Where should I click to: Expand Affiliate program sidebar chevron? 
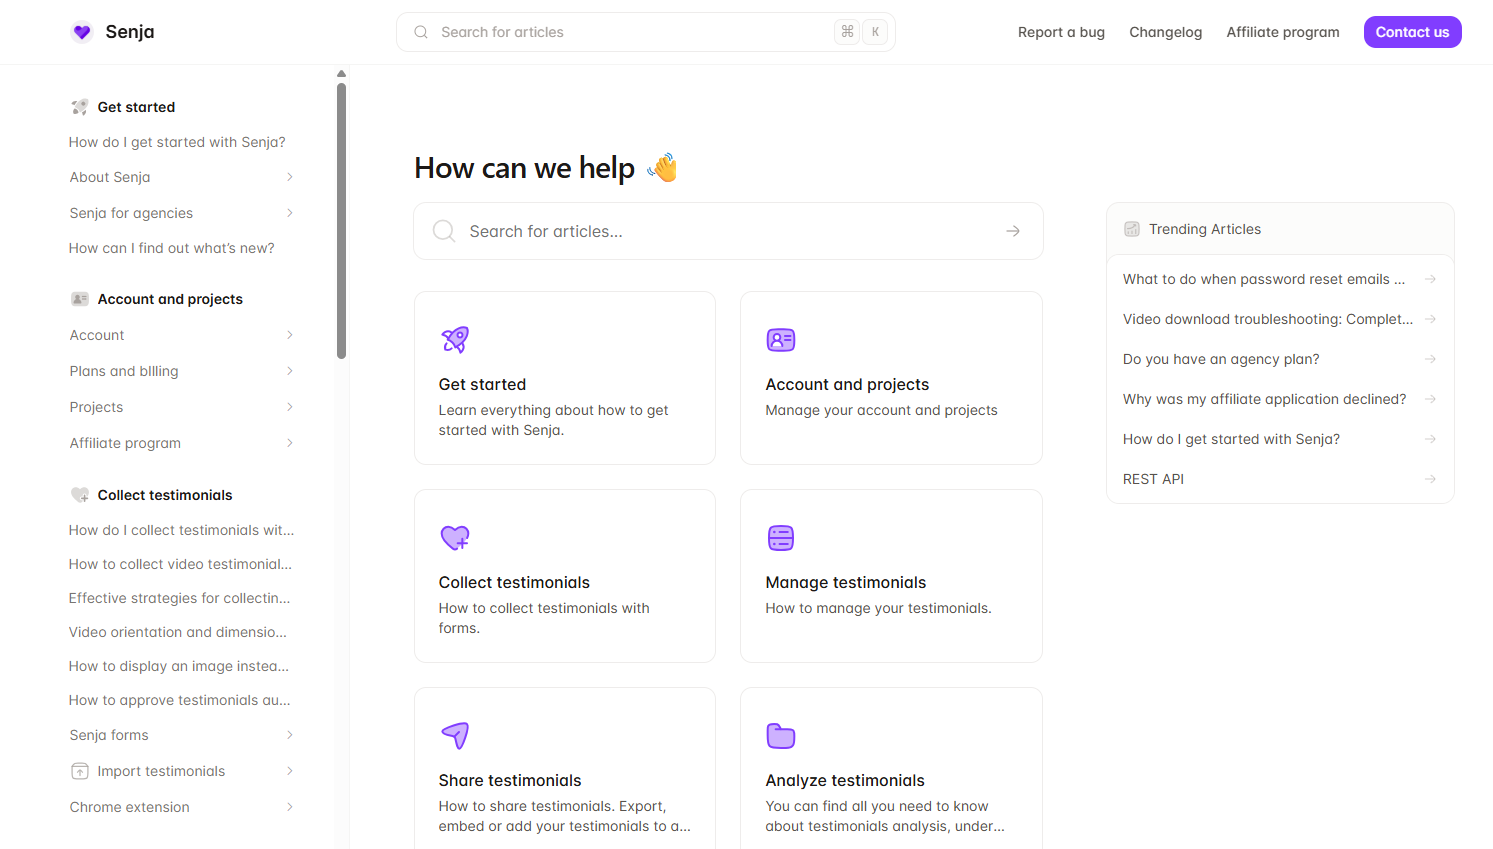point(290,443)
